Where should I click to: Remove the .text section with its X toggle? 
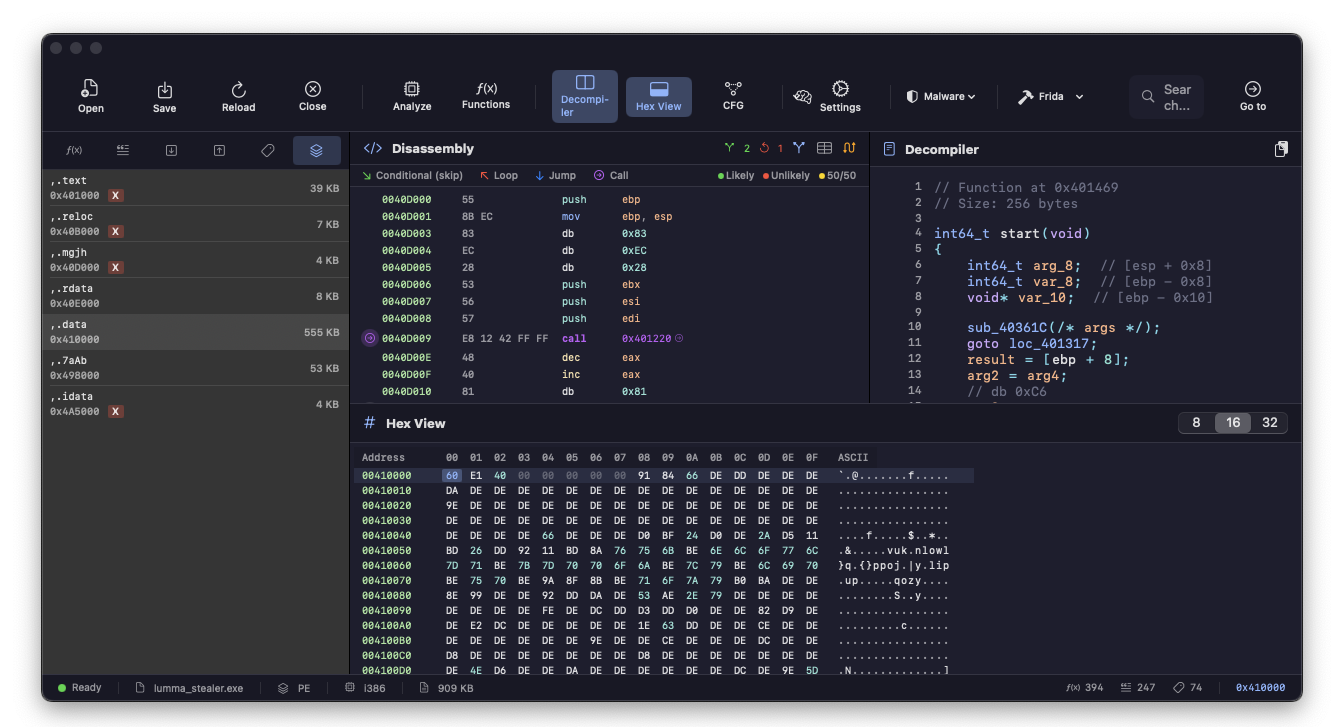[x=117, y=196]
